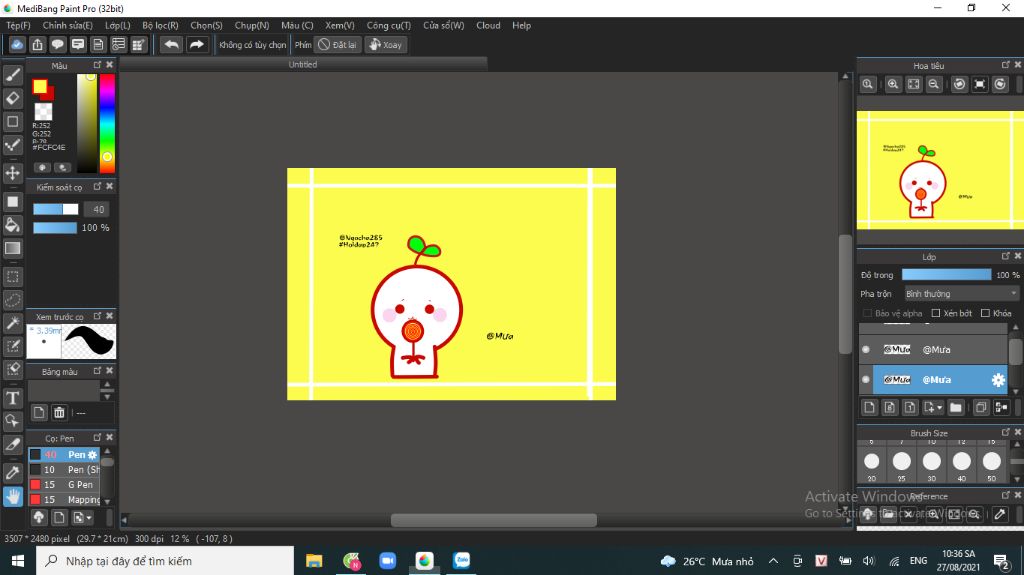Open add-layer dropdown arrow in Lớp panel

(x=940, y=408)
